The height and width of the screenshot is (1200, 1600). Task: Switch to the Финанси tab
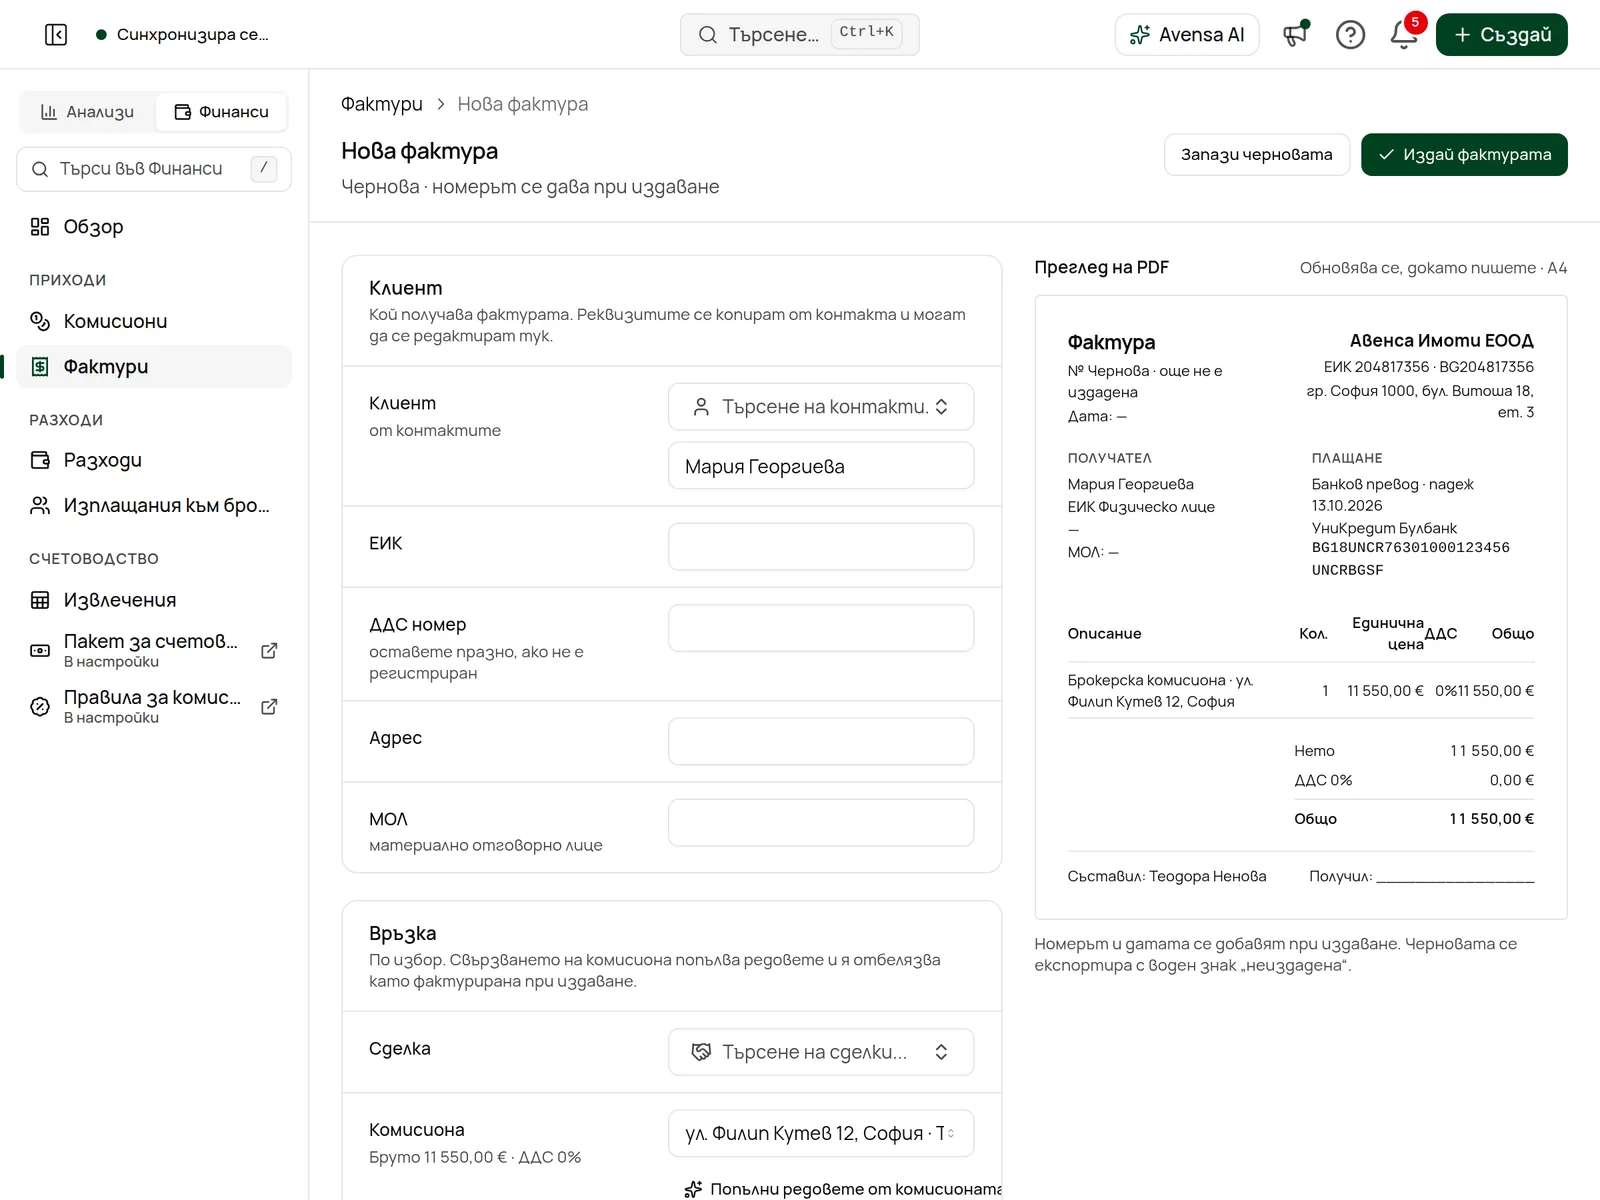tap(221, 112)
